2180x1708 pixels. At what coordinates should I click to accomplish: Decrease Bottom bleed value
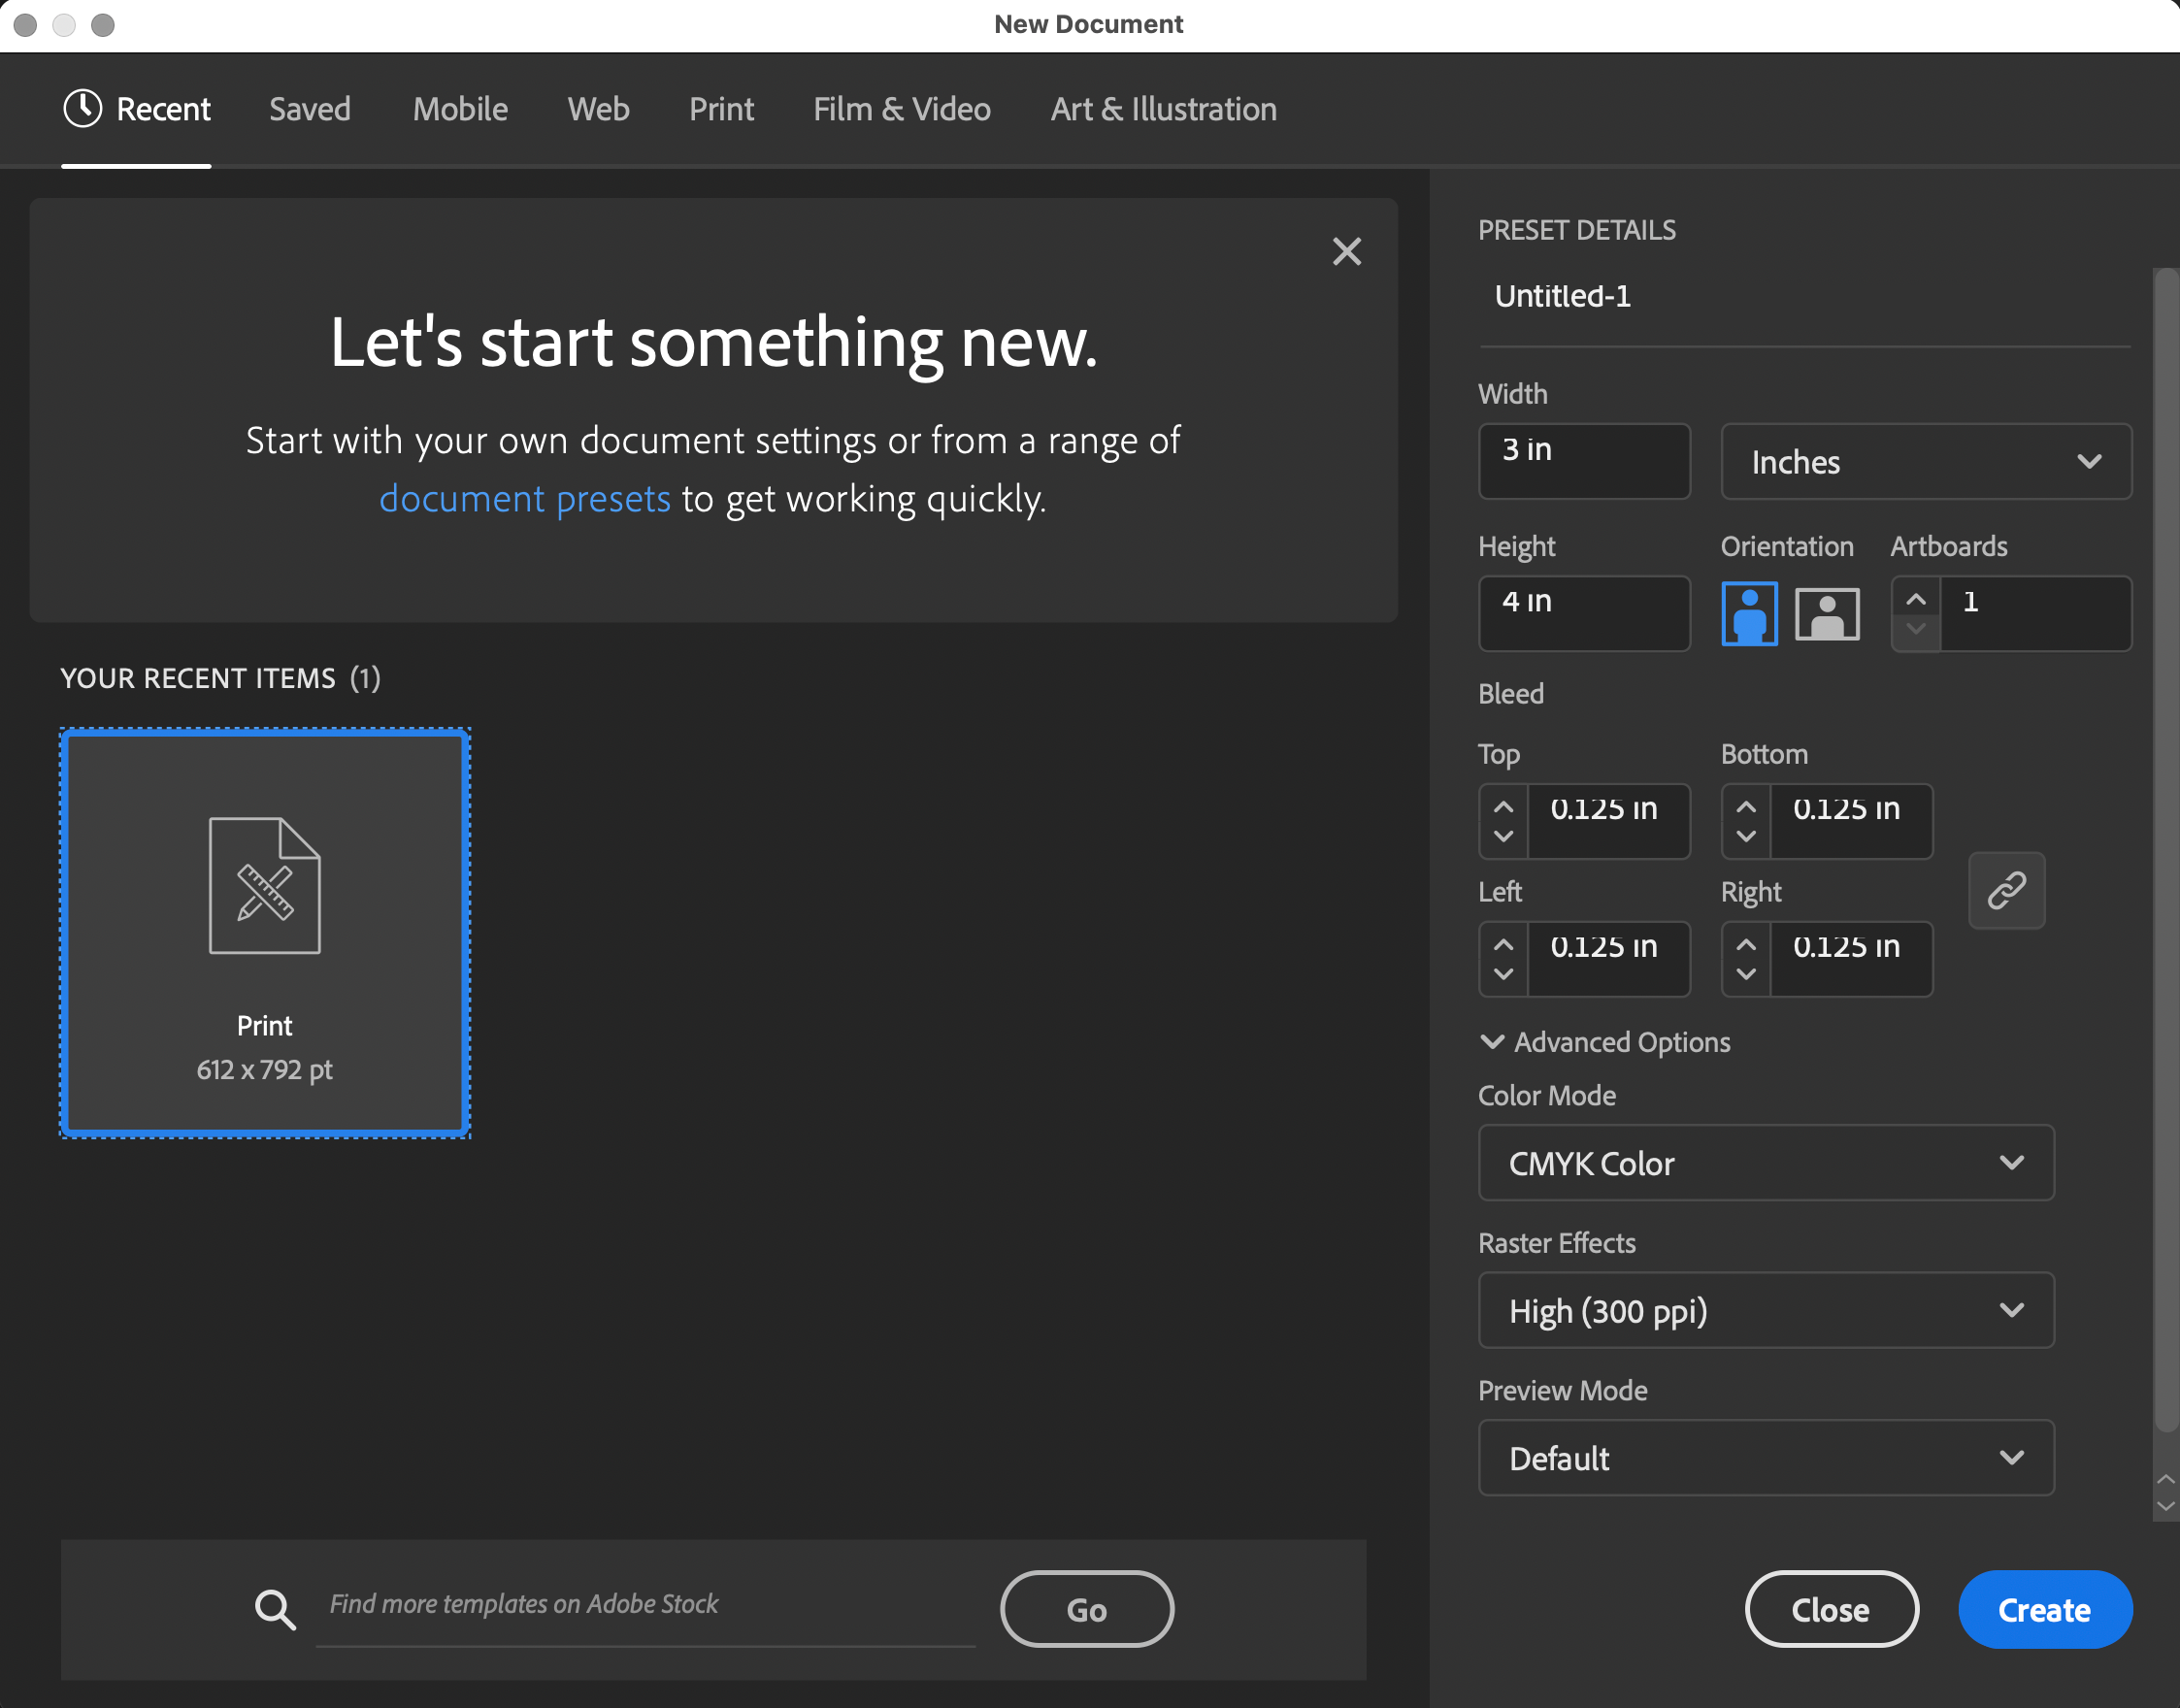tap(1746, 836)
